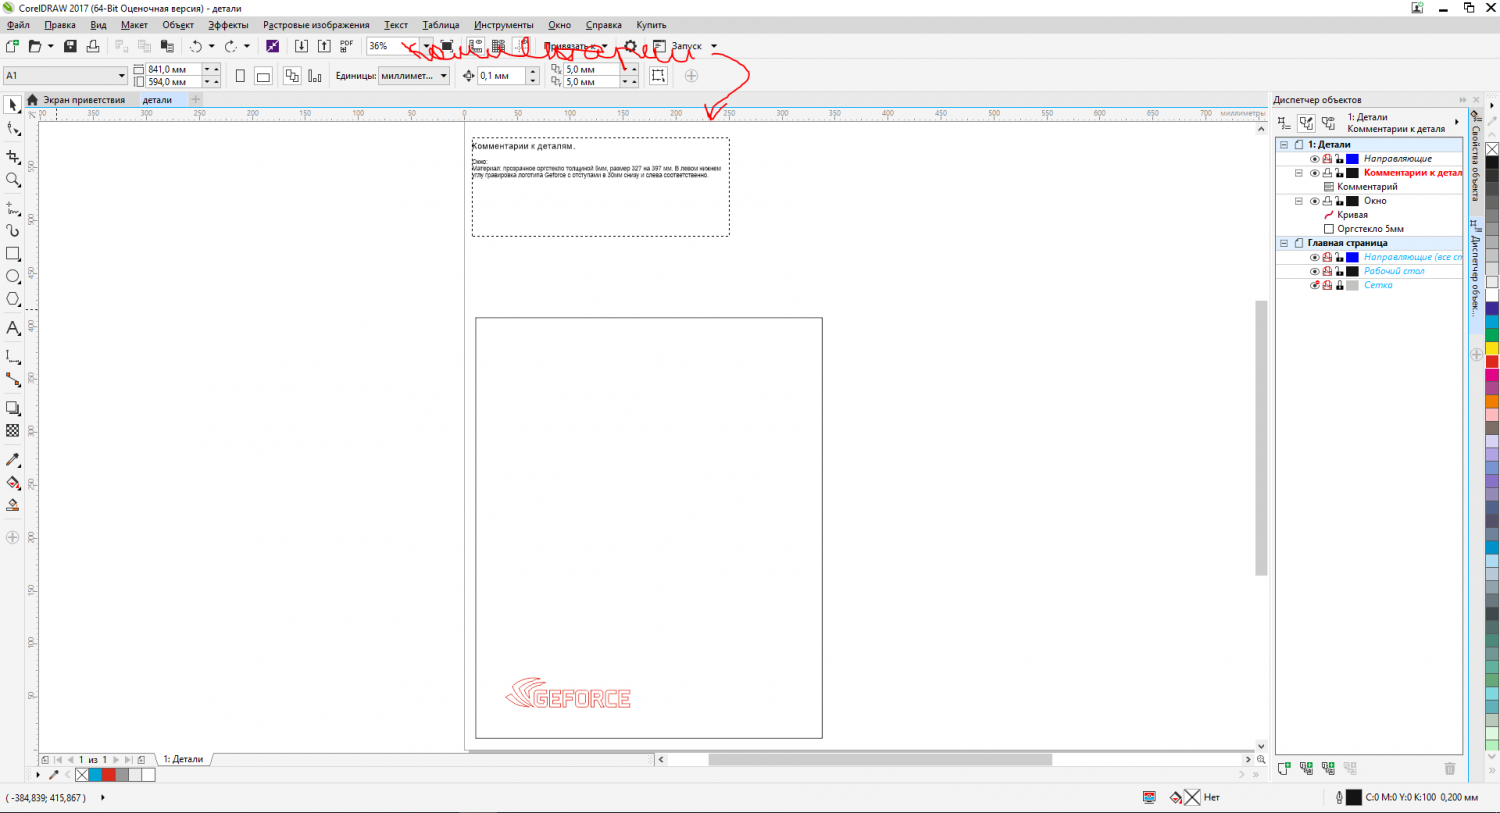
Task: Hide the Комментарии к деталям layer
Action: [1315, 173]
